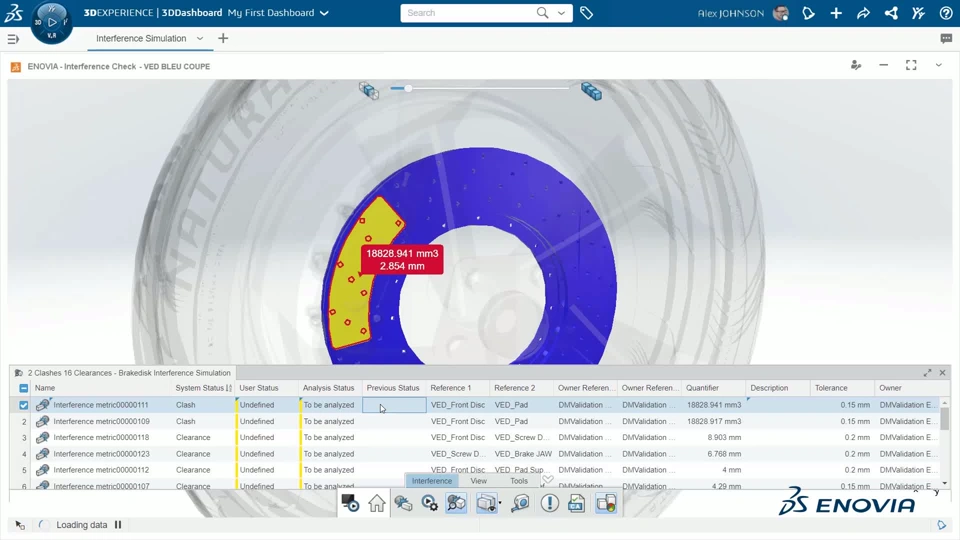Click the Tolerance column header

831,388
